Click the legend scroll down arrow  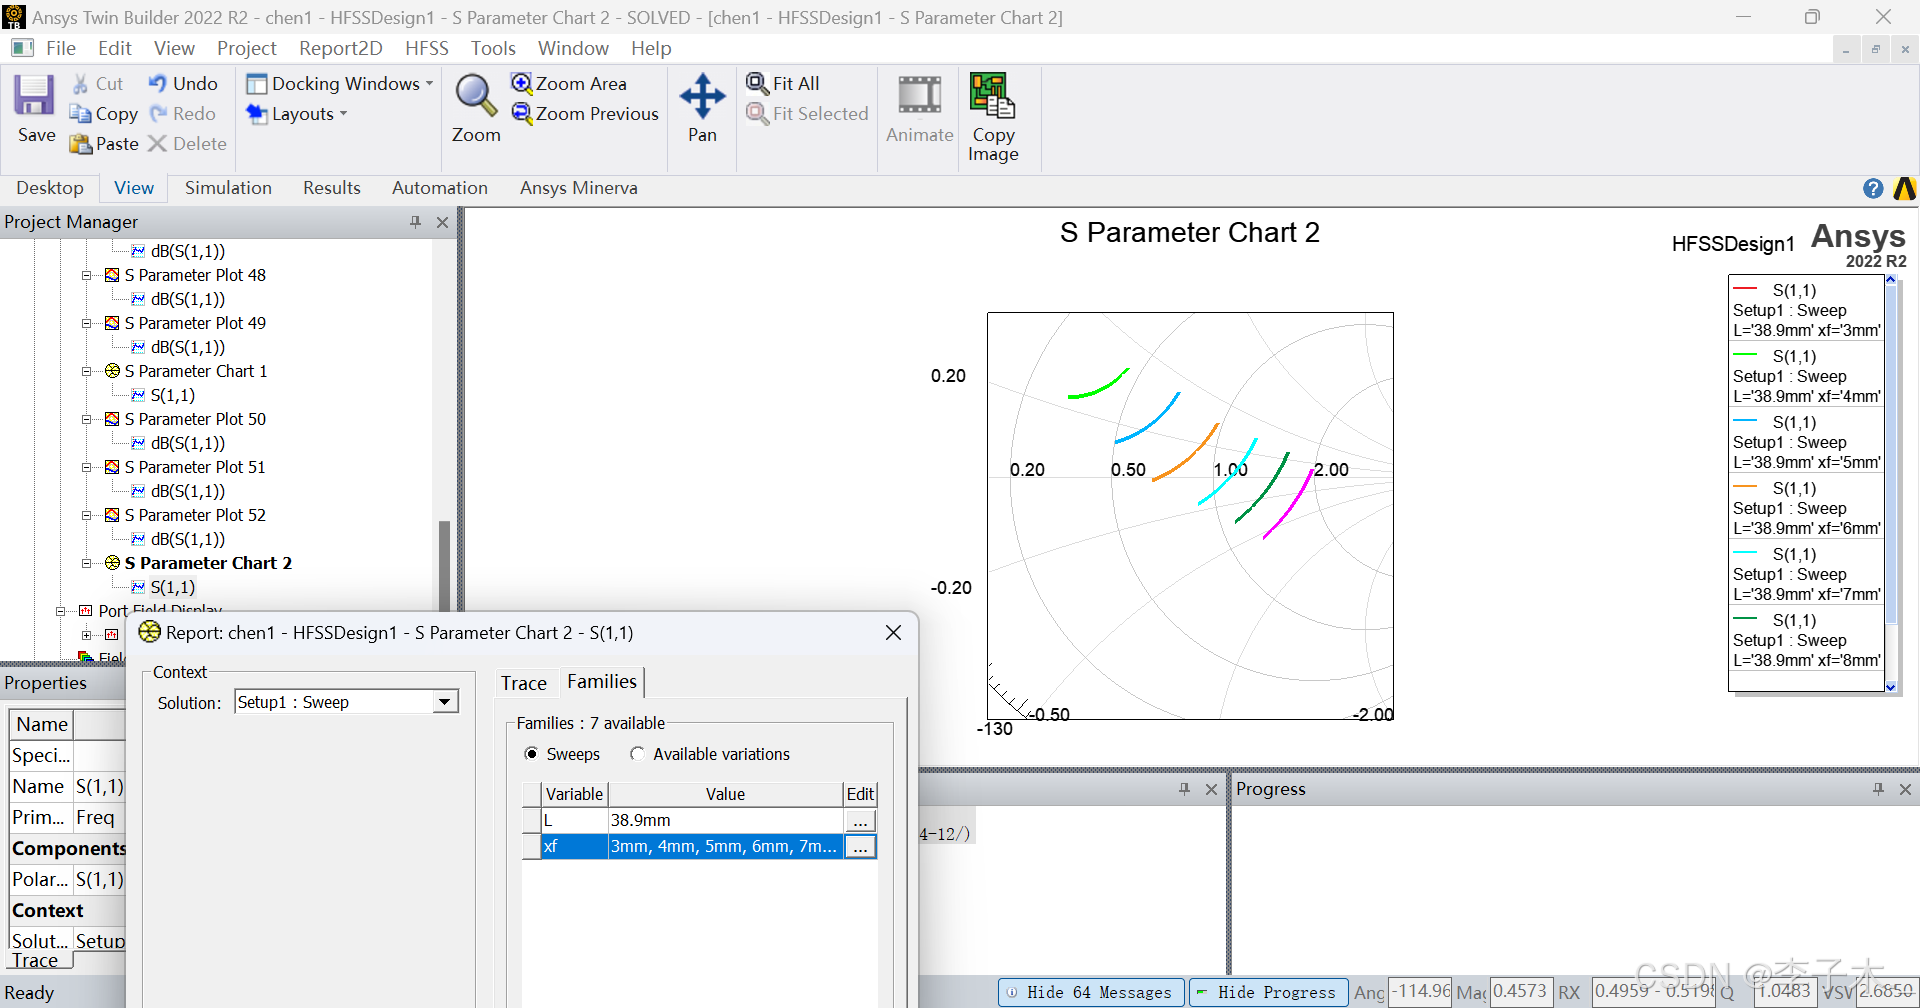pyautogui.click(x=1890, y=687)
